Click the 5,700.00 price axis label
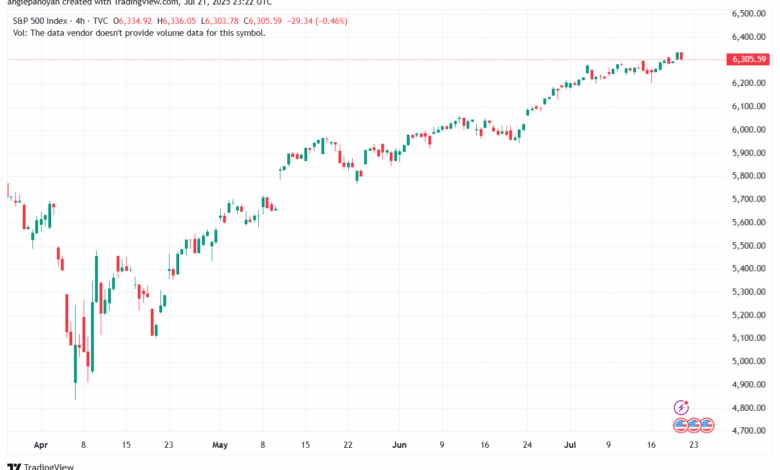Image resolution: width=780 pixels, height=470 pixels. [x=749, y=199]
